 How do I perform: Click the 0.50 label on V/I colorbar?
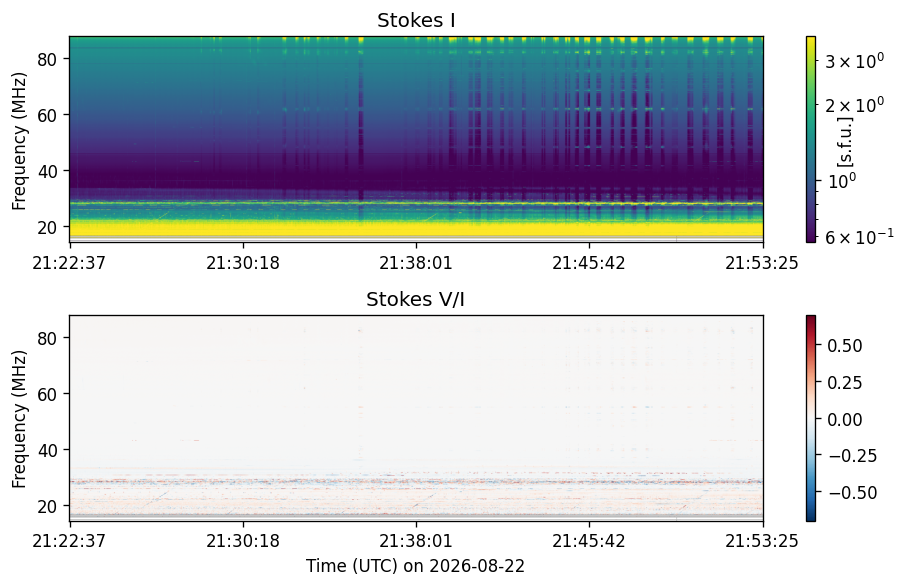point(845,345)
